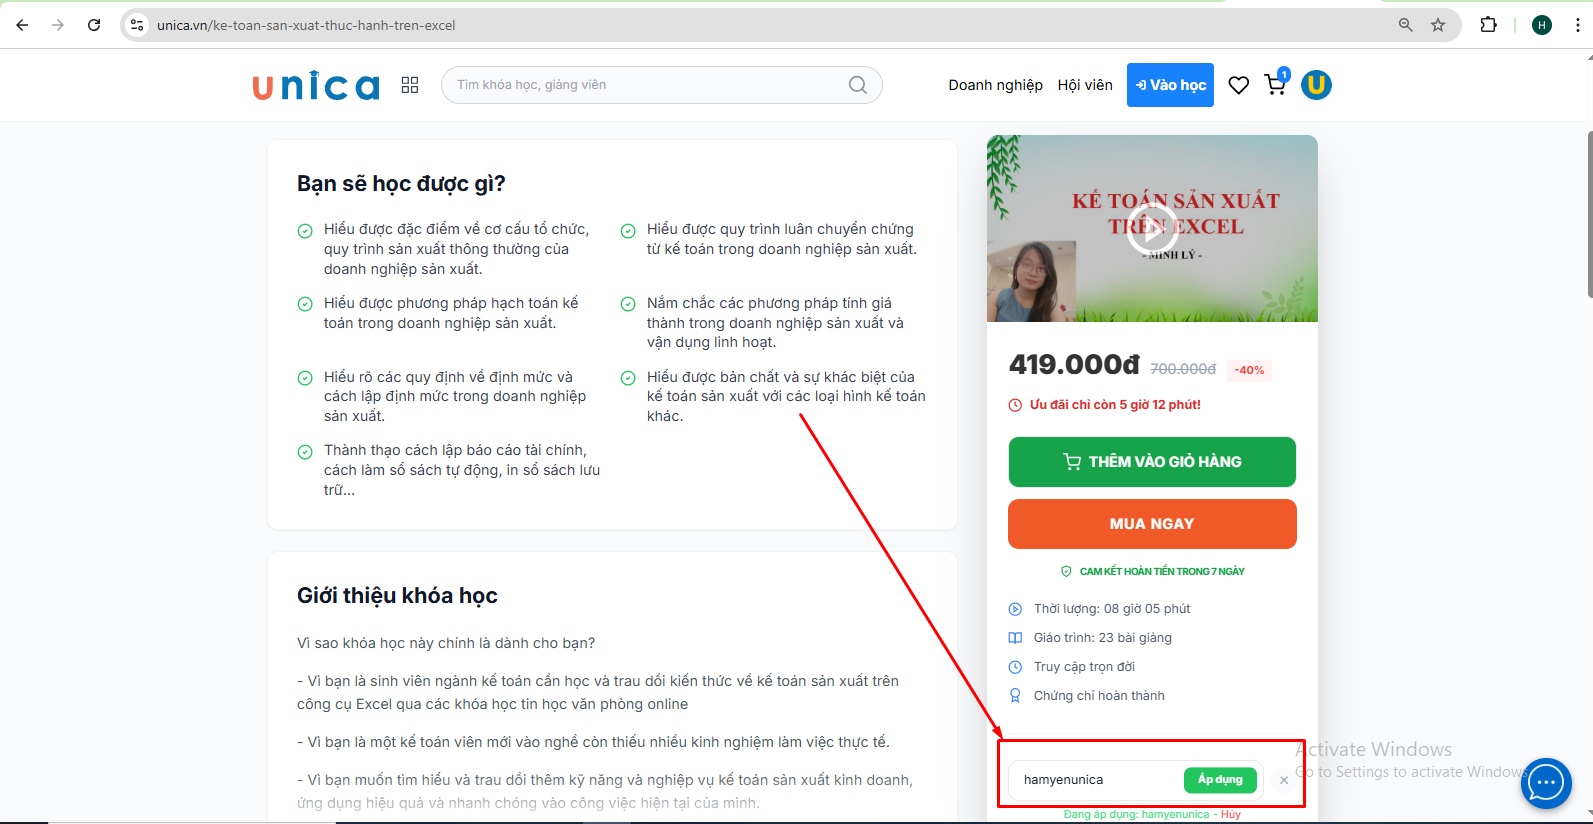
Task: Go back to previous page
Action: (23, 25)
